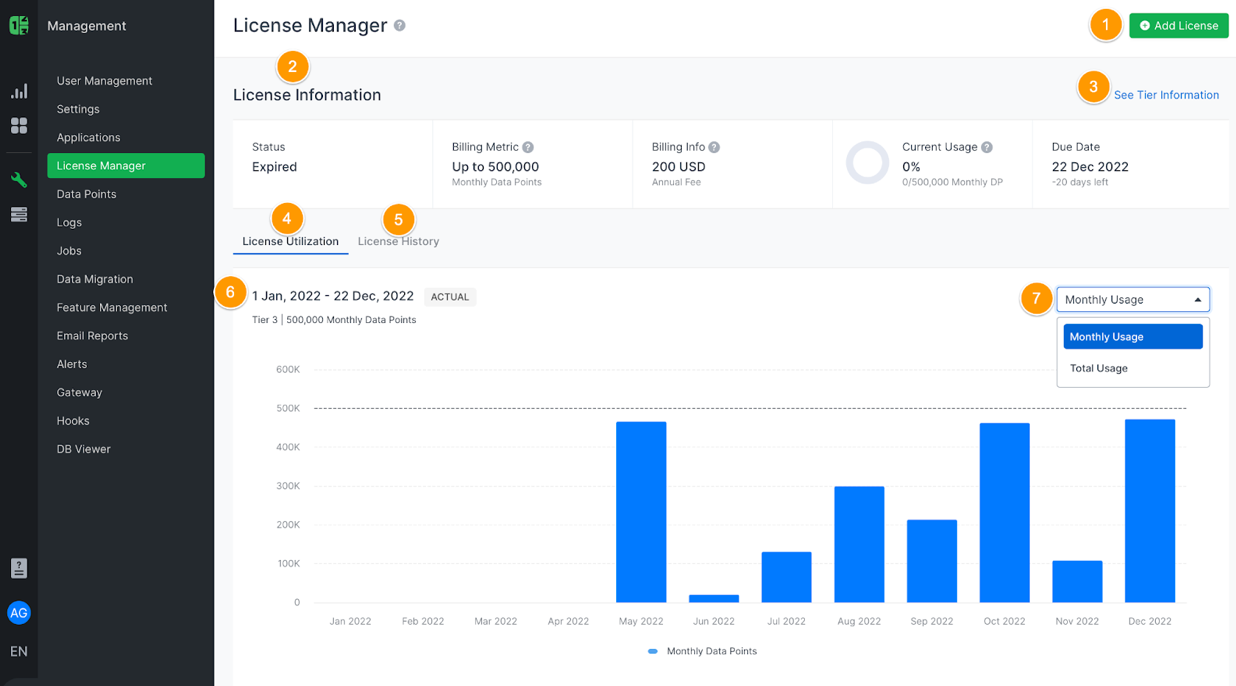
Task: Click the apps grid icon in sidebar
Action: tap(18, 125)
